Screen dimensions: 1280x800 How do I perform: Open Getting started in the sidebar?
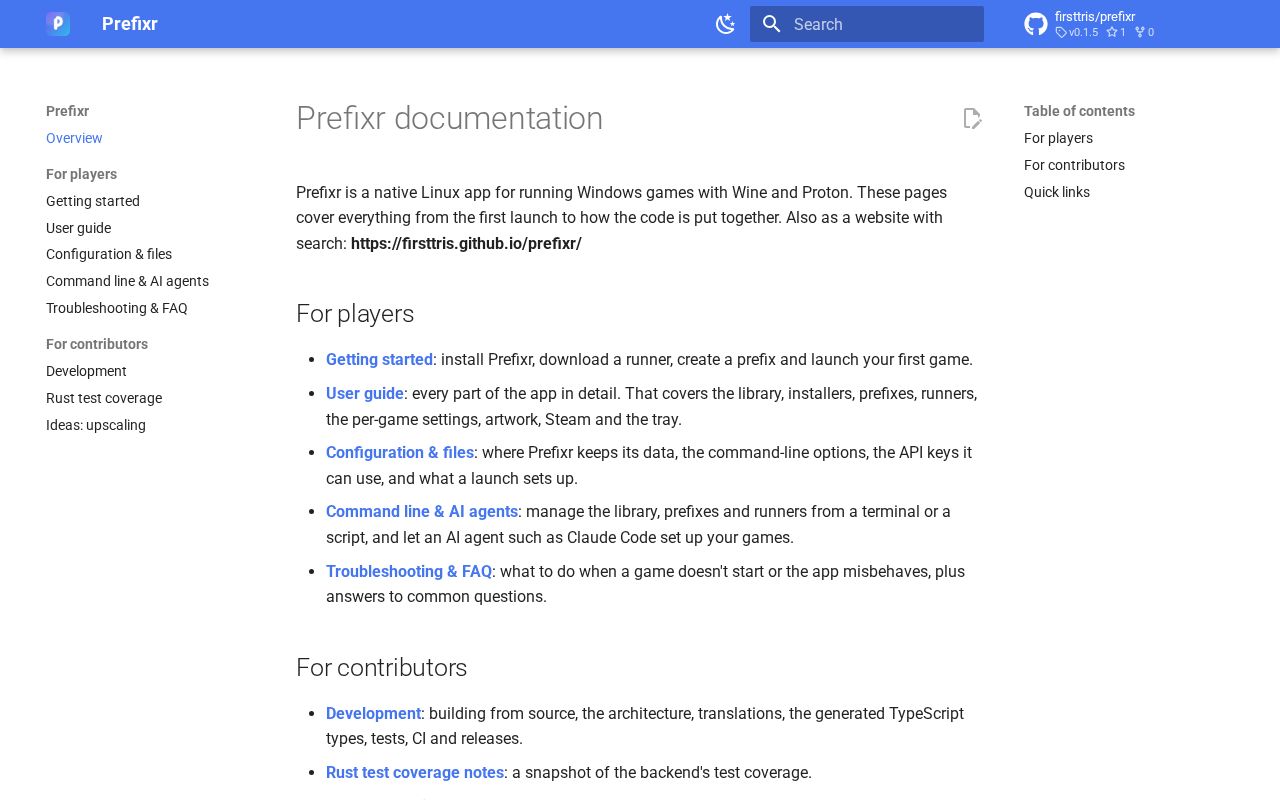(93, 201)
